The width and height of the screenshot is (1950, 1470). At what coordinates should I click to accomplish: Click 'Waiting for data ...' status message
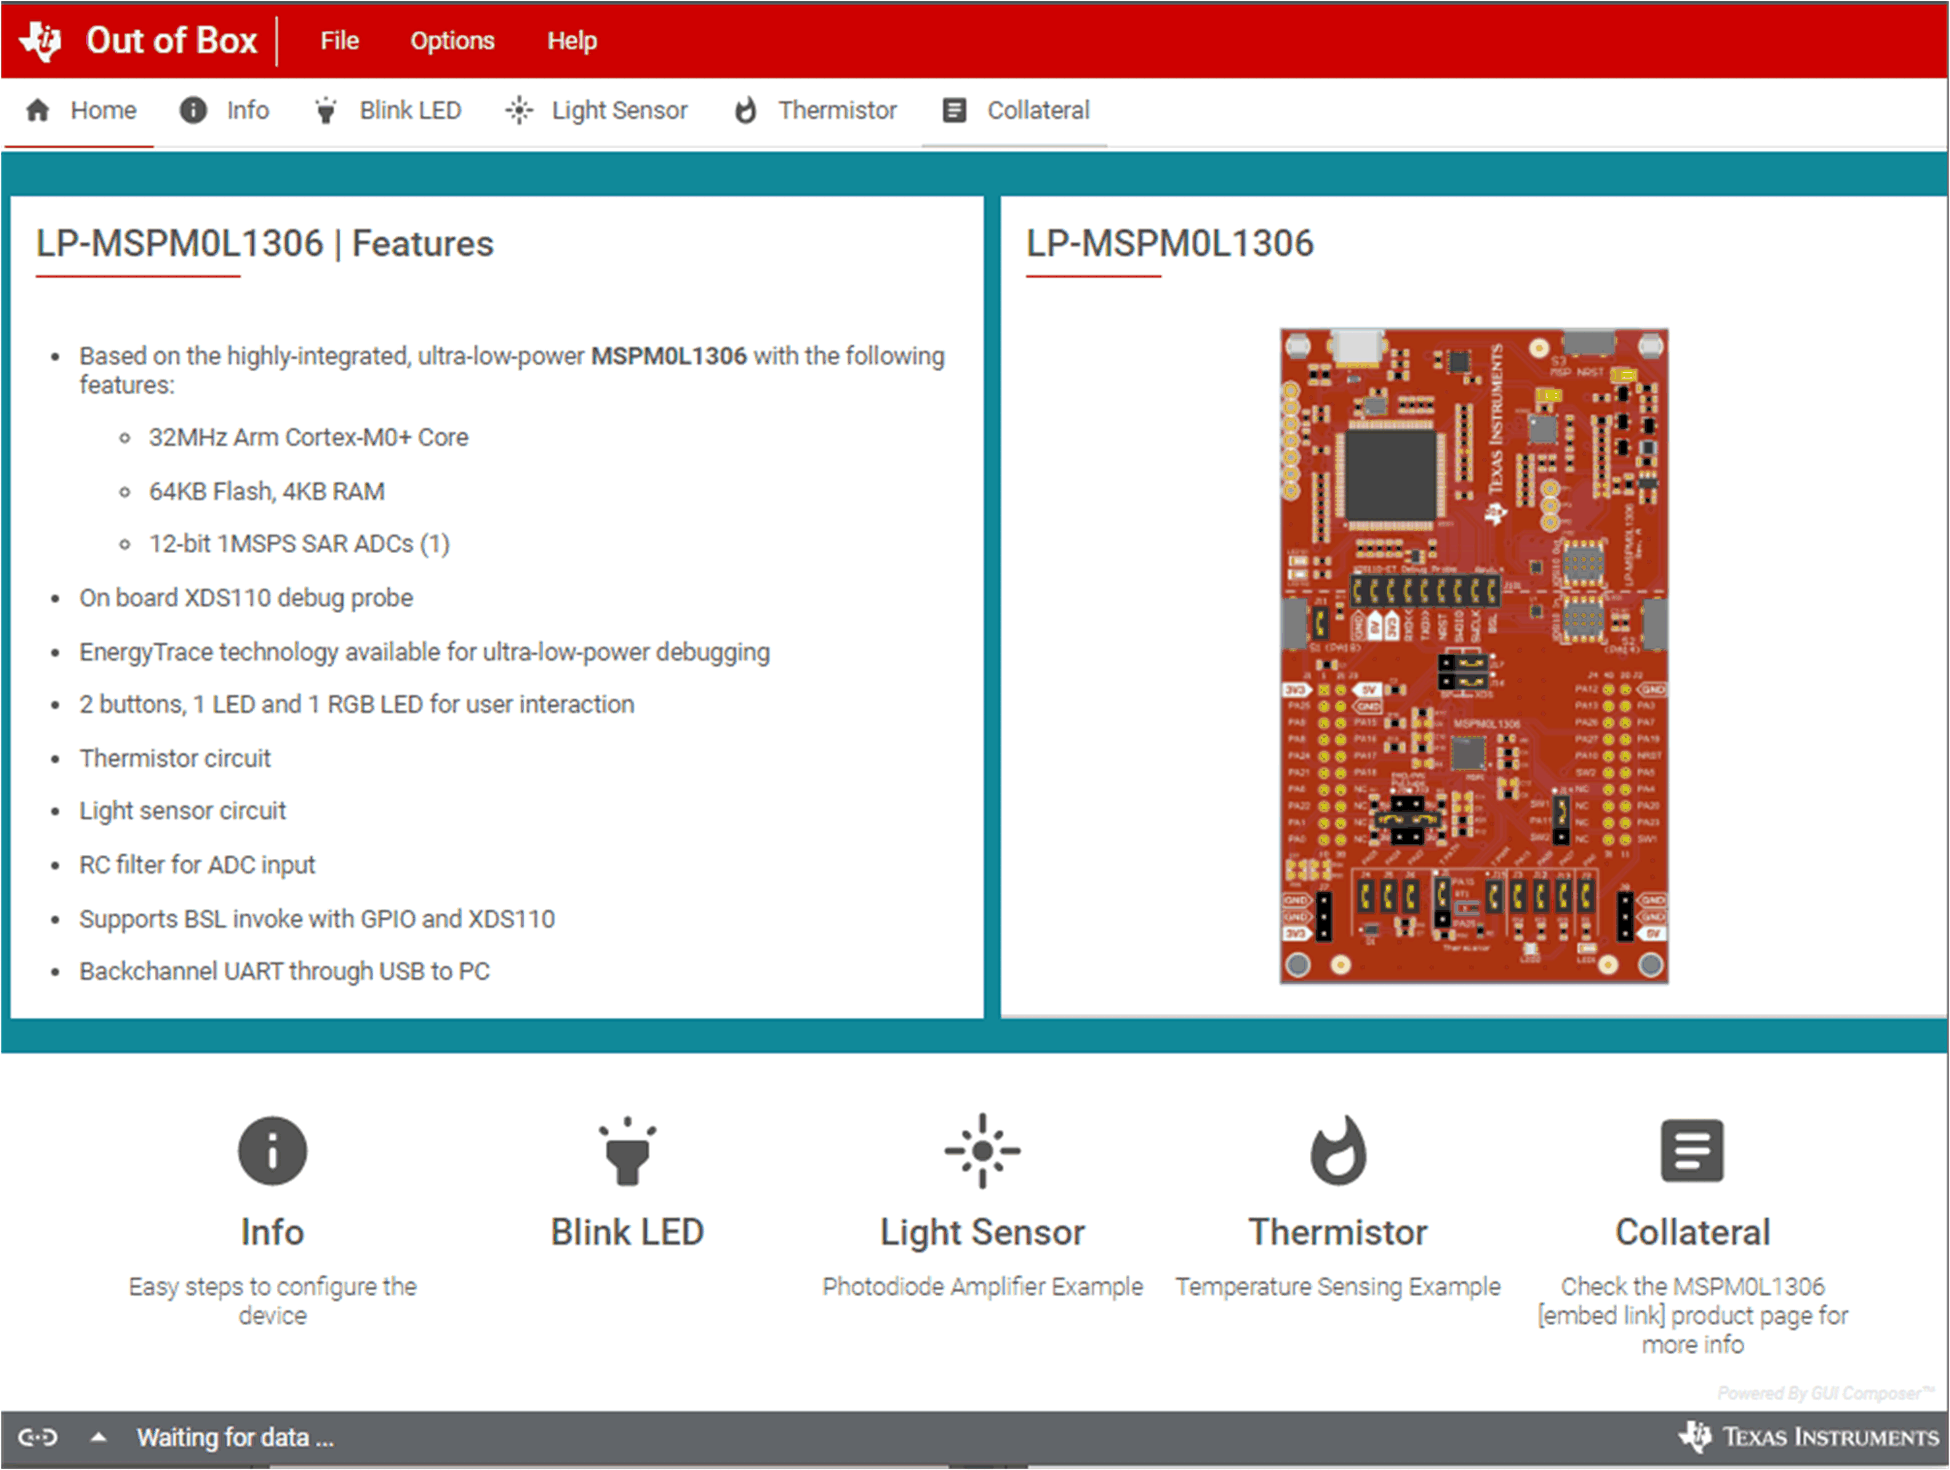(x=235, y=1438)
